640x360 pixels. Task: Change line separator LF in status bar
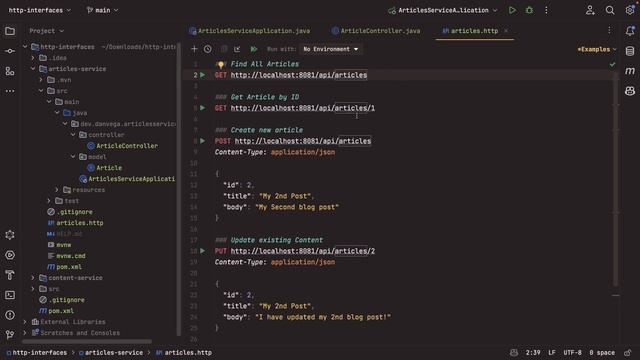coord(552,353)
